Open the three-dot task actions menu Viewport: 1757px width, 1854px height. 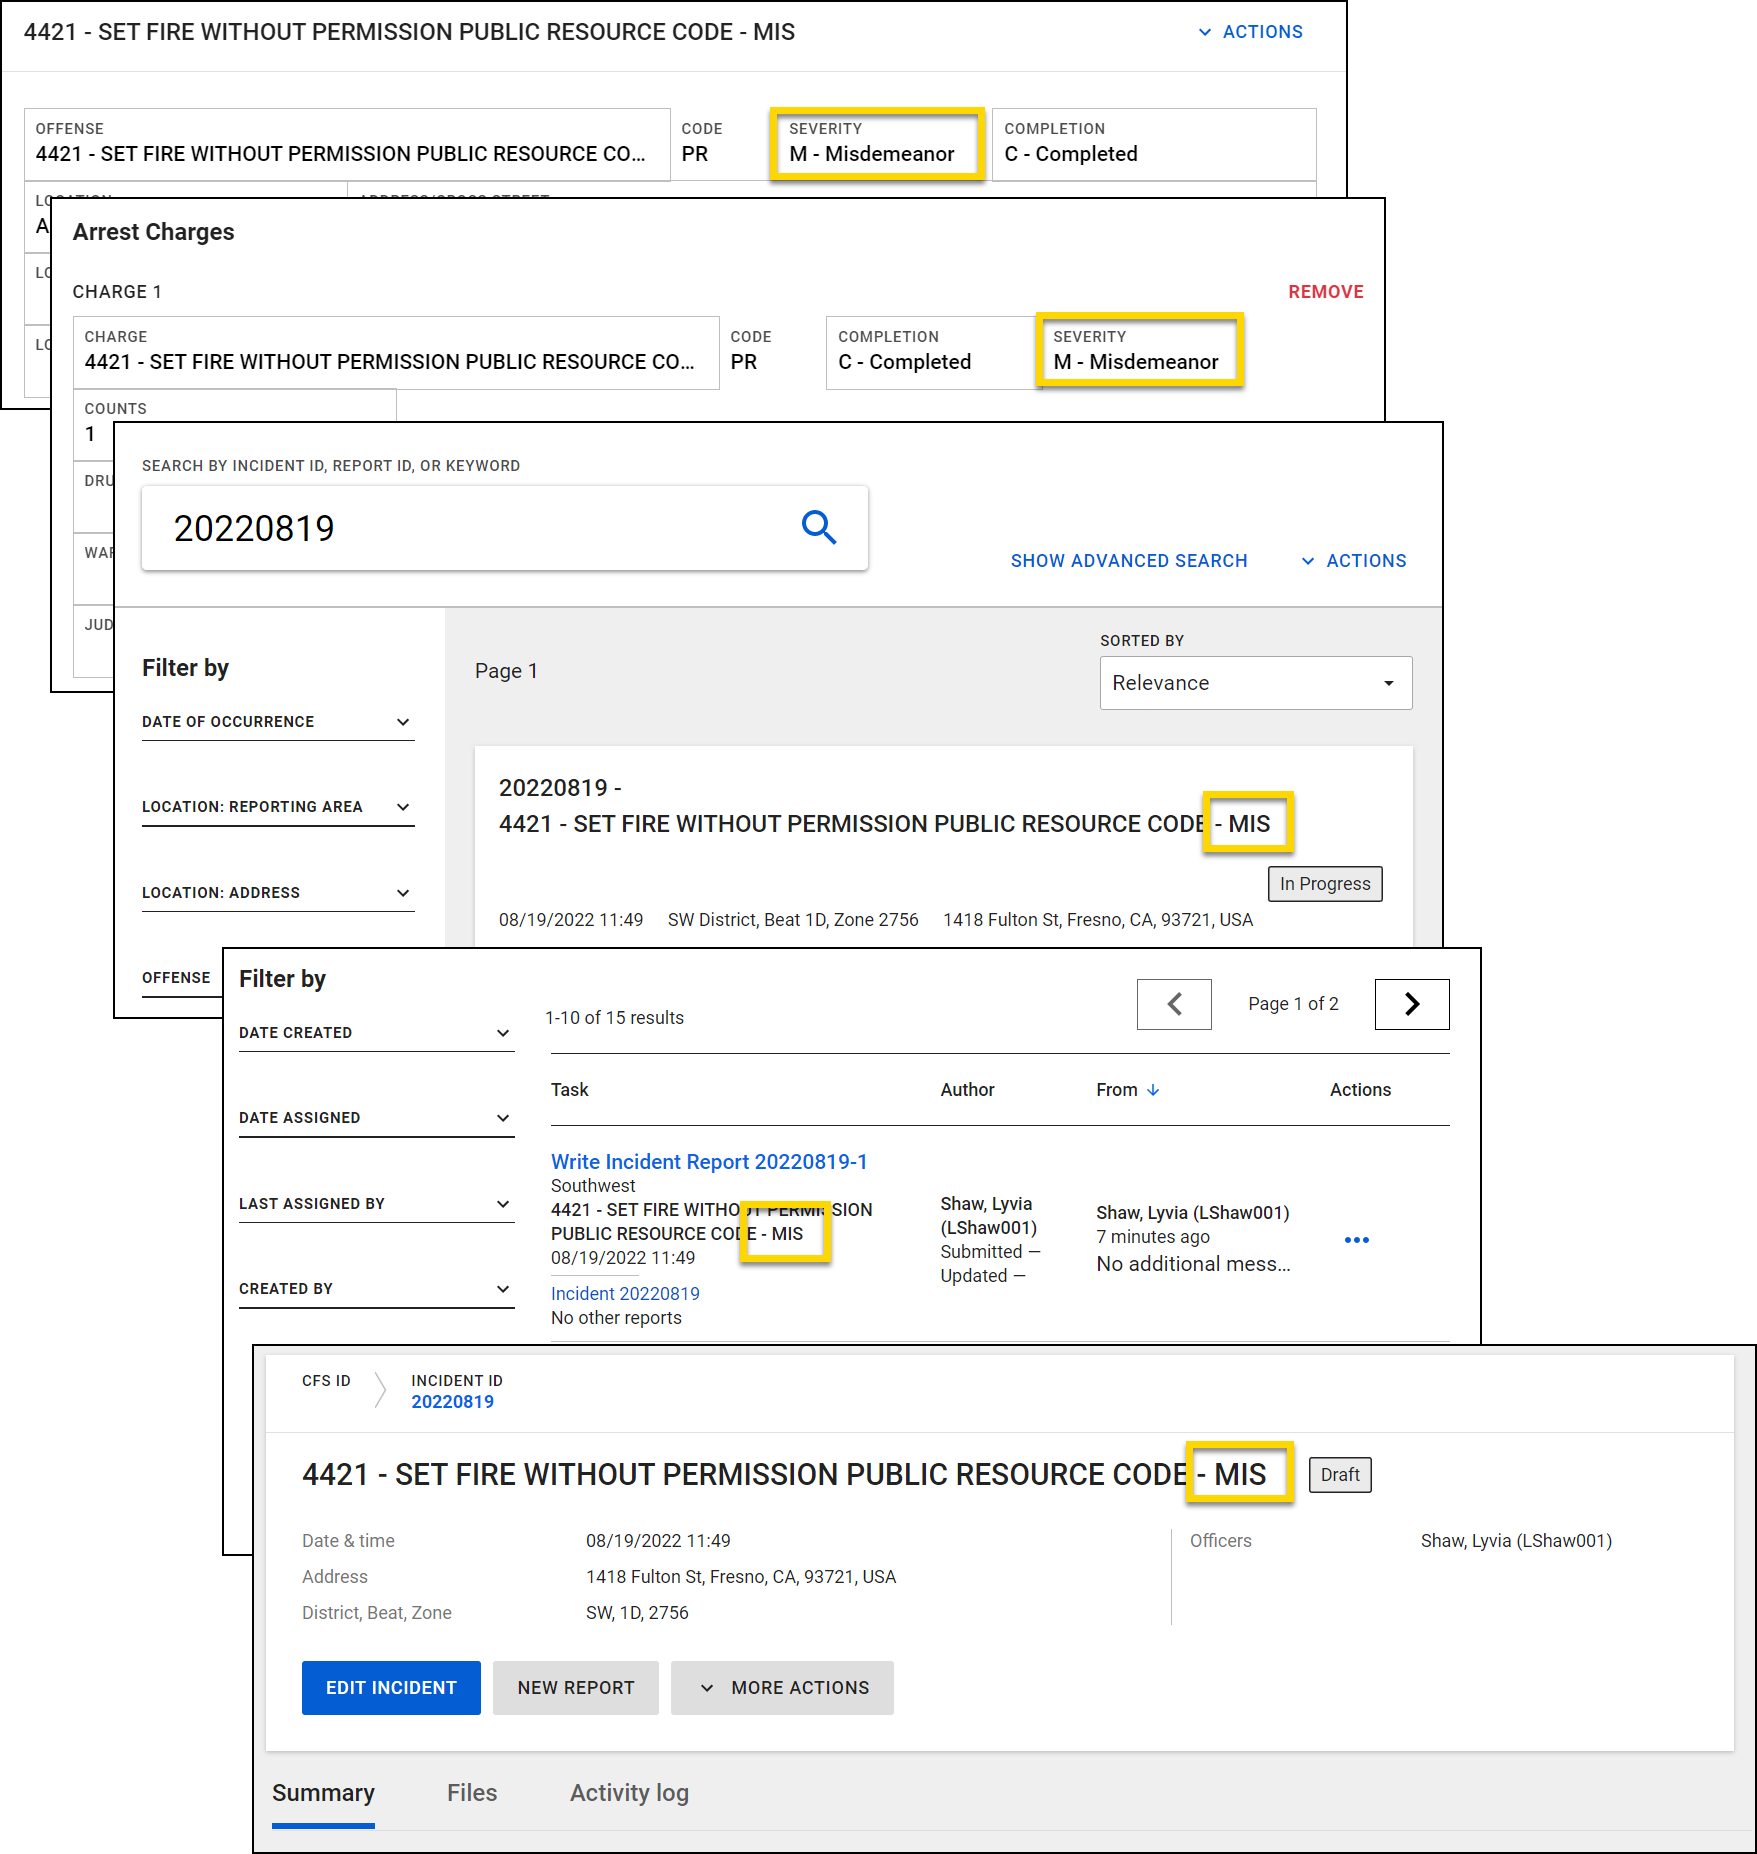1356,1240
